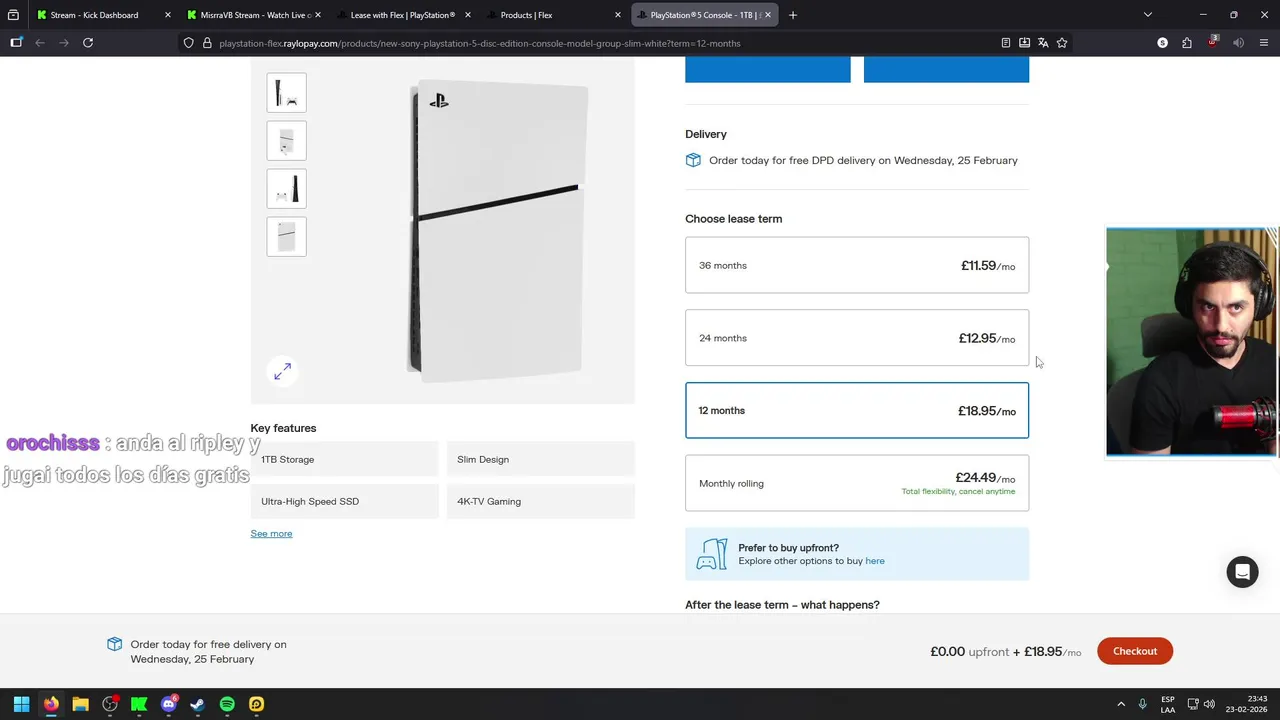
Task: Select third PS5 product thumbnail
Action: [286, 189]
